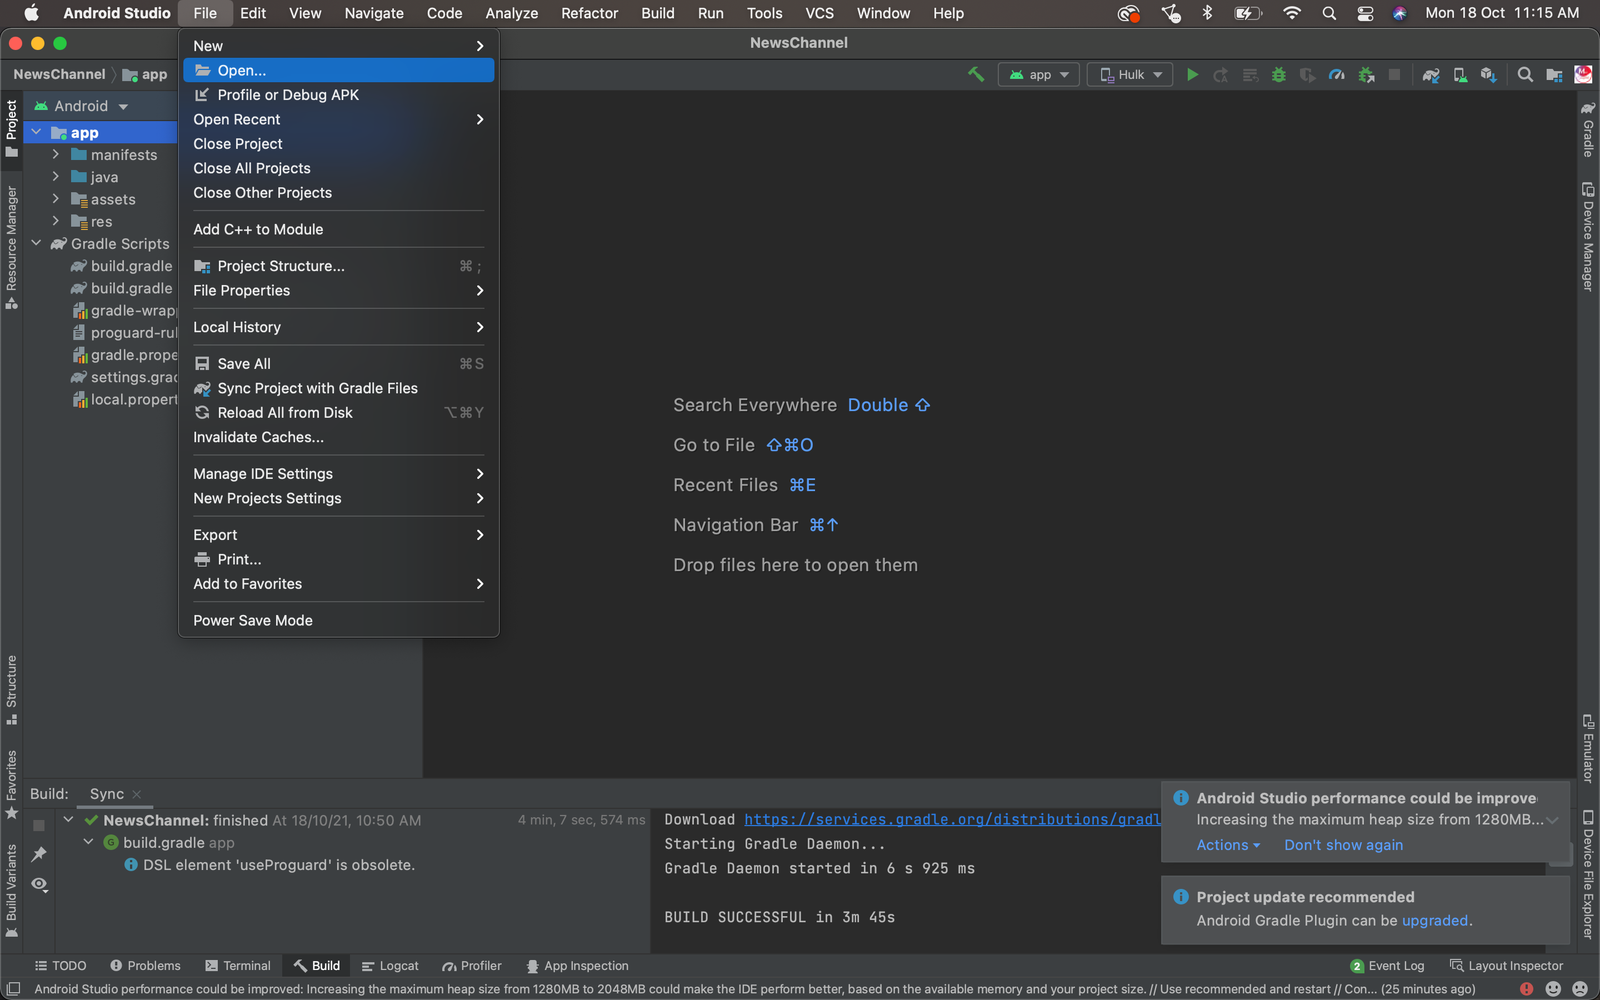
Task: Open the services.gradle.org download link
Action: tap(952, 819)
